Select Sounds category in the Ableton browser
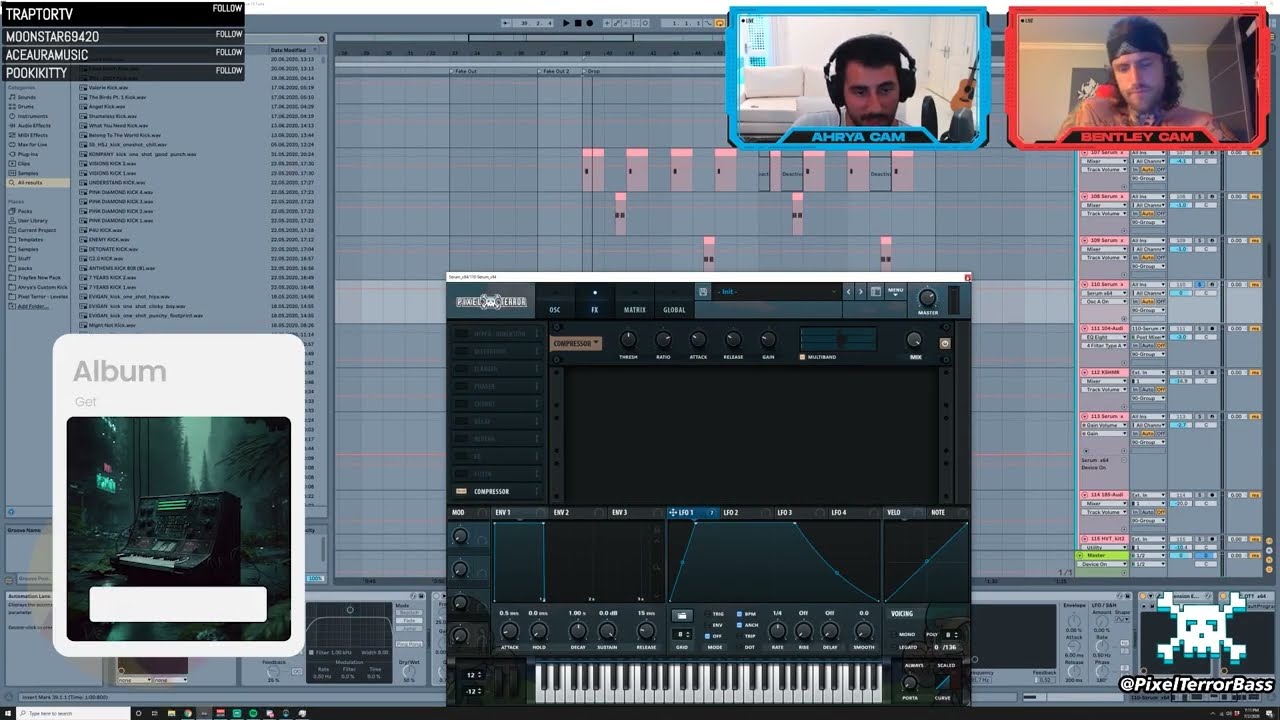1280x720 pixels. coord(26,97)
